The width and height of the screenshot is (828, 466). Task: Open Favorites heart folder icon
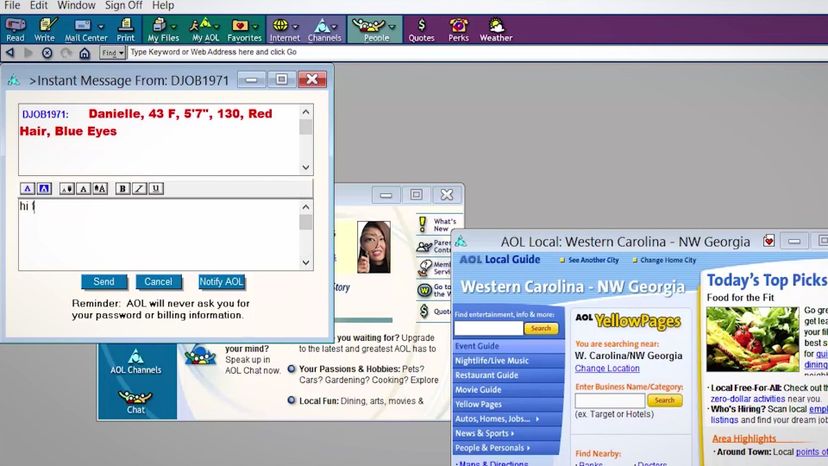[x=240, y=30]
